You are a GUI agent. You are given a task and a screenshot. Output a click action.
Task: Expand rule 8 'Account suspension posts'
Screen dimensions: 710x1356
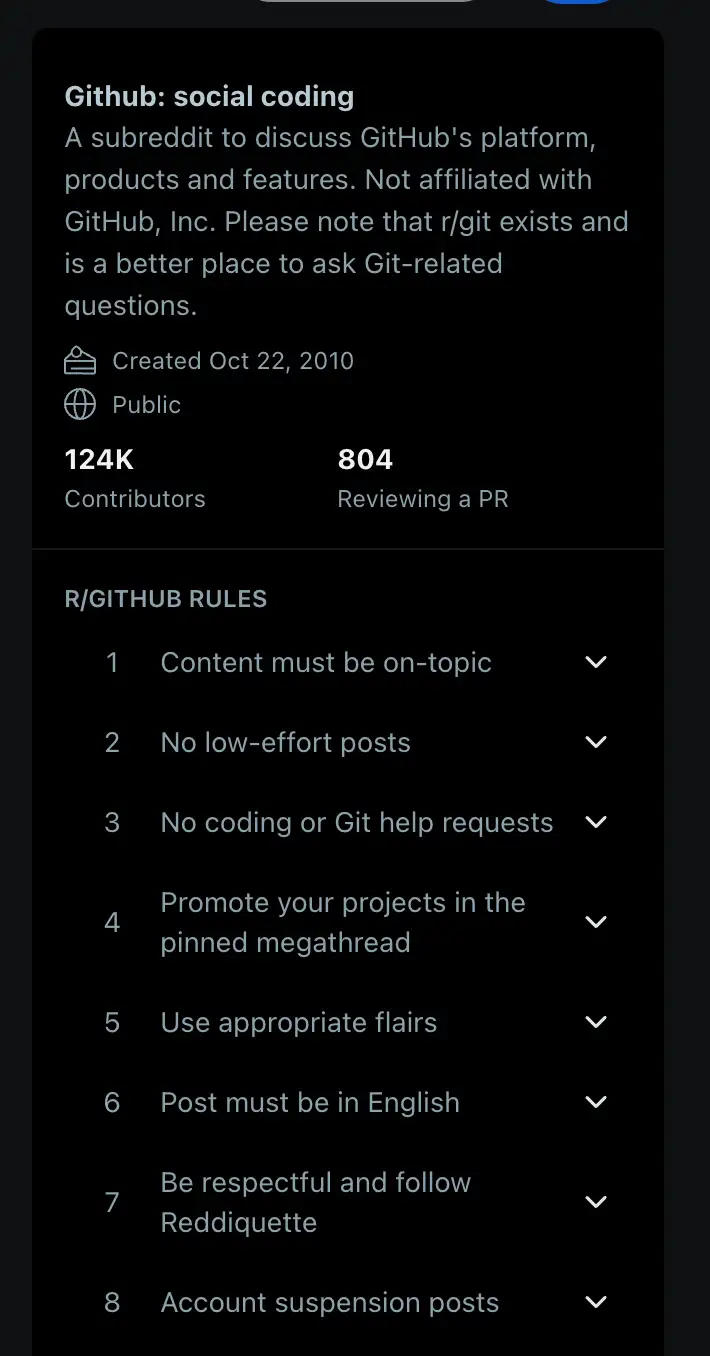coord(595,1302)
